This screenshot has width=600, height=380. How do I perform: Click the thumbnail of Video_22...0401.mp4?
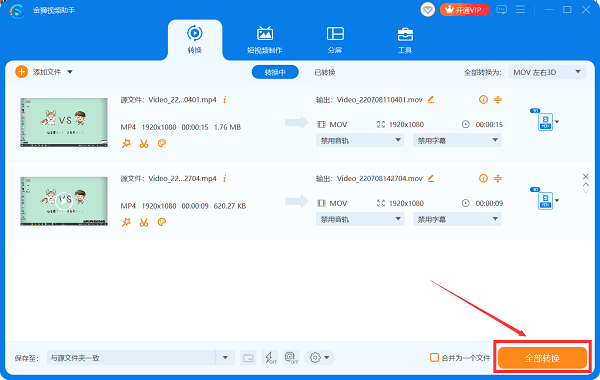point(64,122)
